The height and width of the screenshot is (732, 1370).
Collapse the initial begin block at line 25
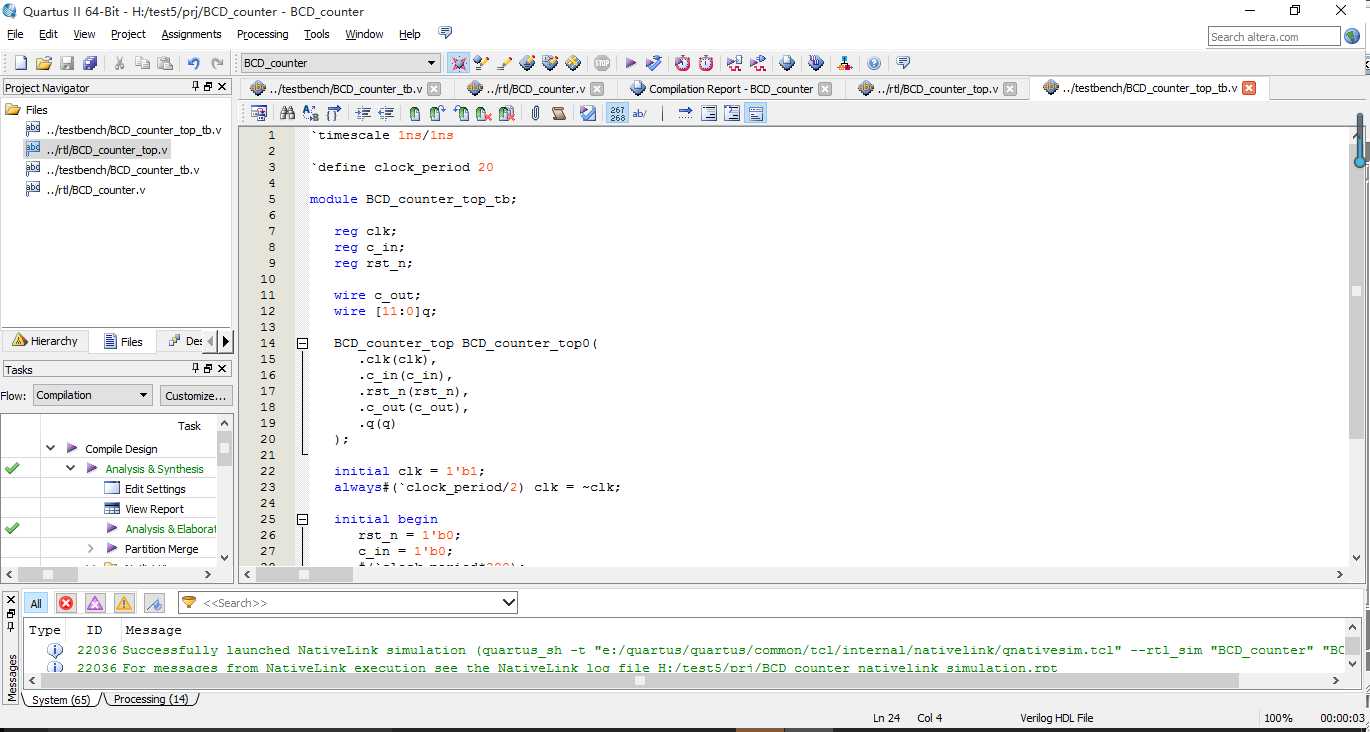tap(302, 519)
